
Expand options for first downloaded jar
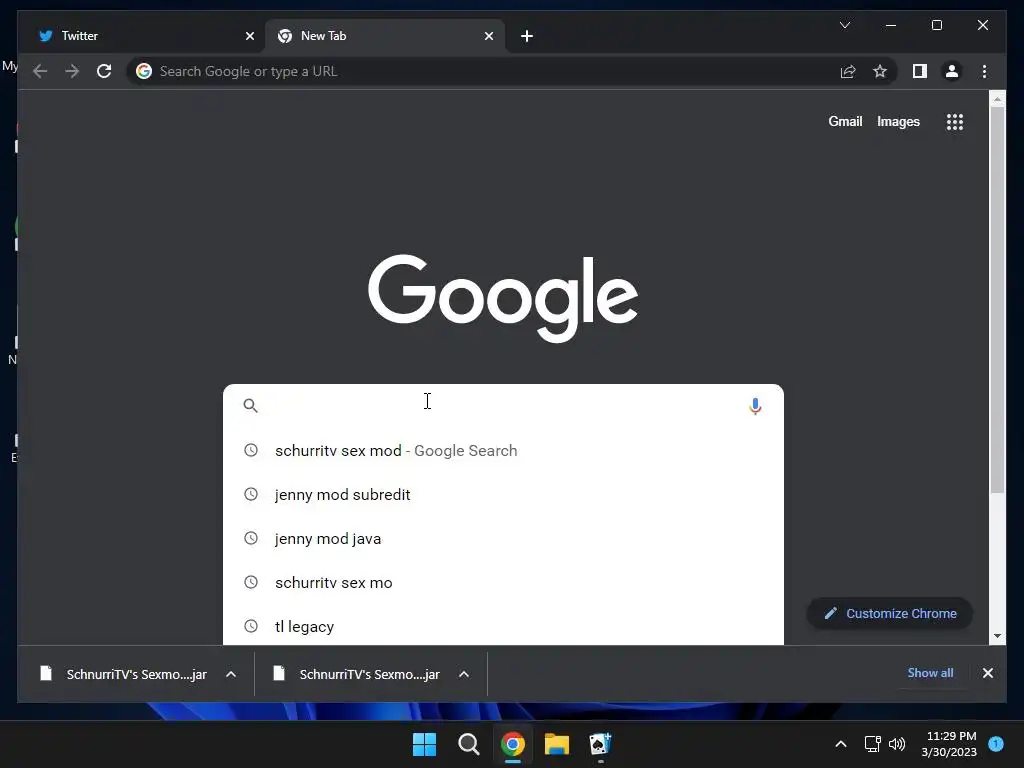pos(231,674)
